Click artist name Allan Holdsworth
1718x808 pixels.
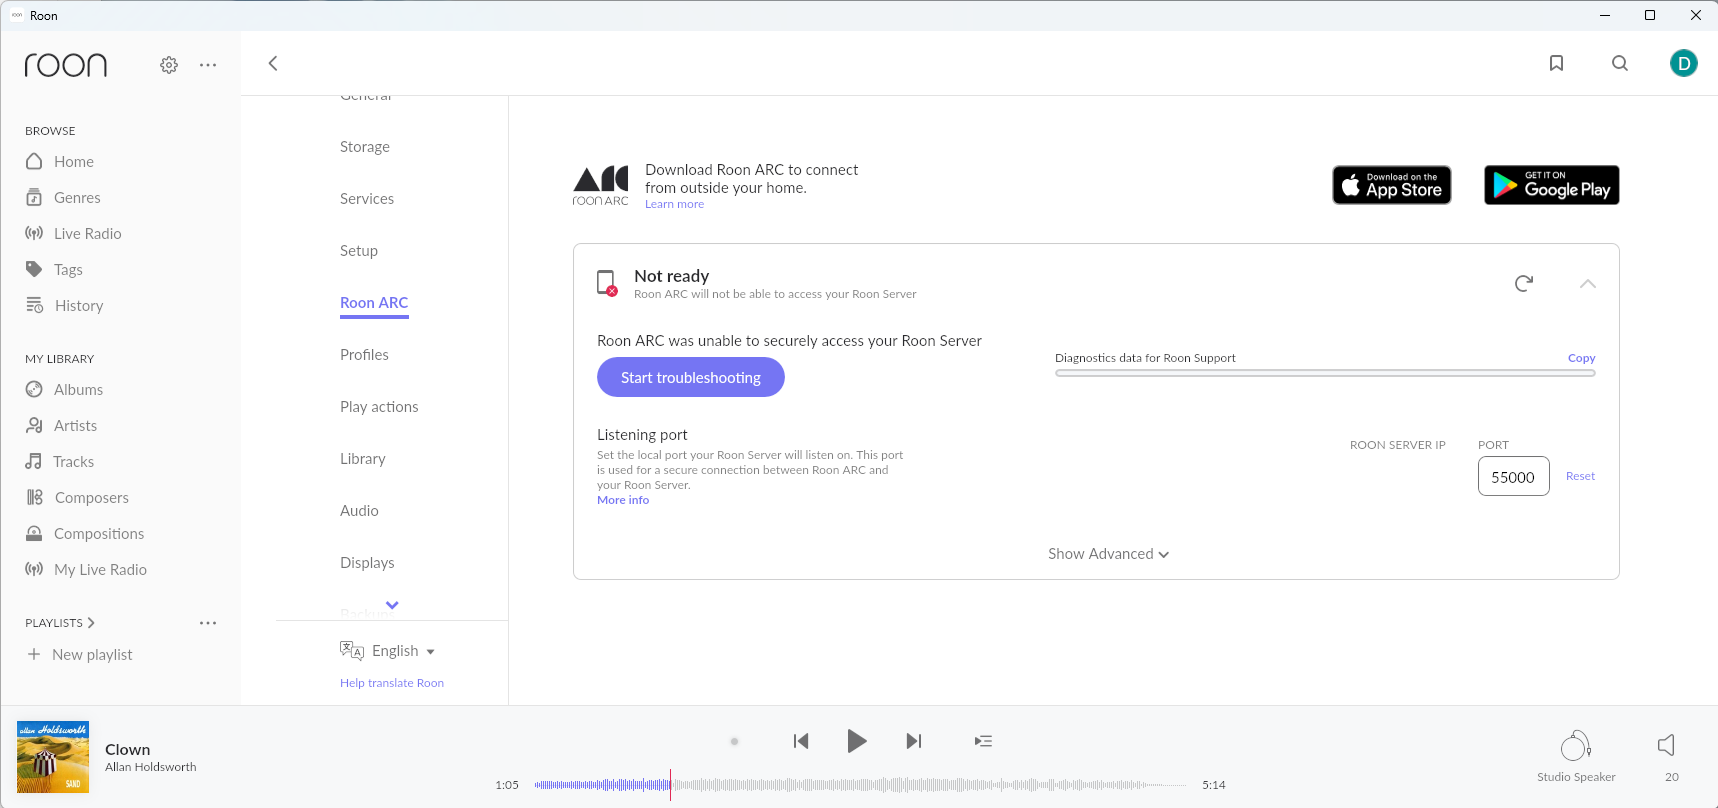150,767
